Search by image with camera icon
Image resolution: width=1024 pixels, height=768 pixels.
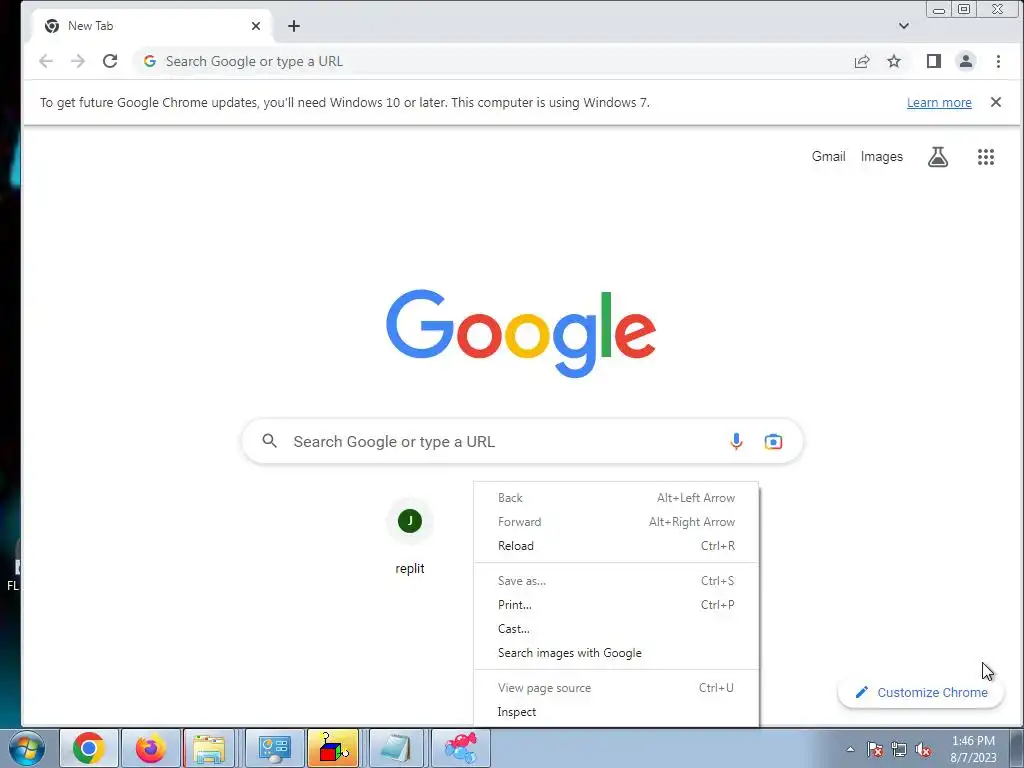[x=773, y=441]
